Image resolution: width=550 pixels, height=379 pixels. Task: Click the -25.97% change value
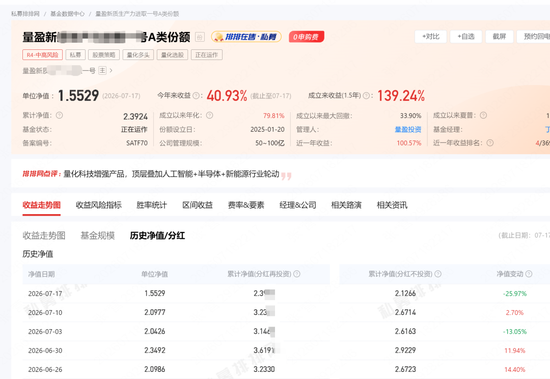click(515, 293)
